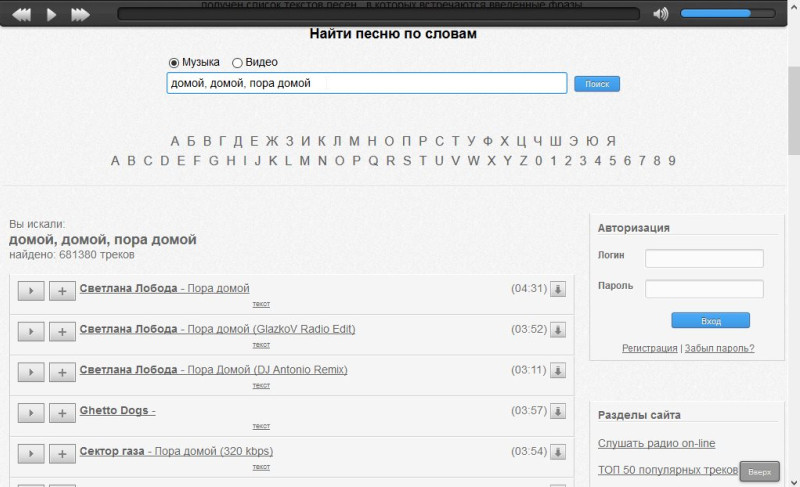Play Светлана Лобода - Пора домой track

[31, 291]
